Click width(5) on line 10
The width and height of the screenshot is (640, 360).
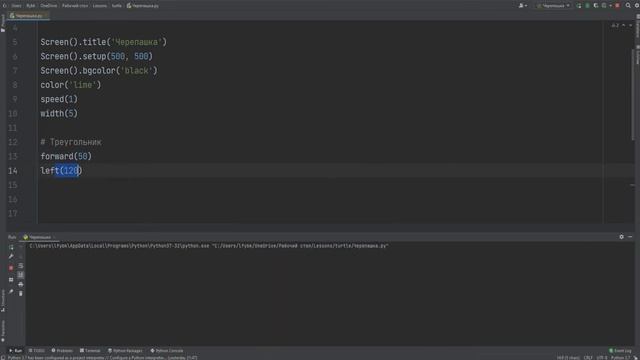point(59,113)
